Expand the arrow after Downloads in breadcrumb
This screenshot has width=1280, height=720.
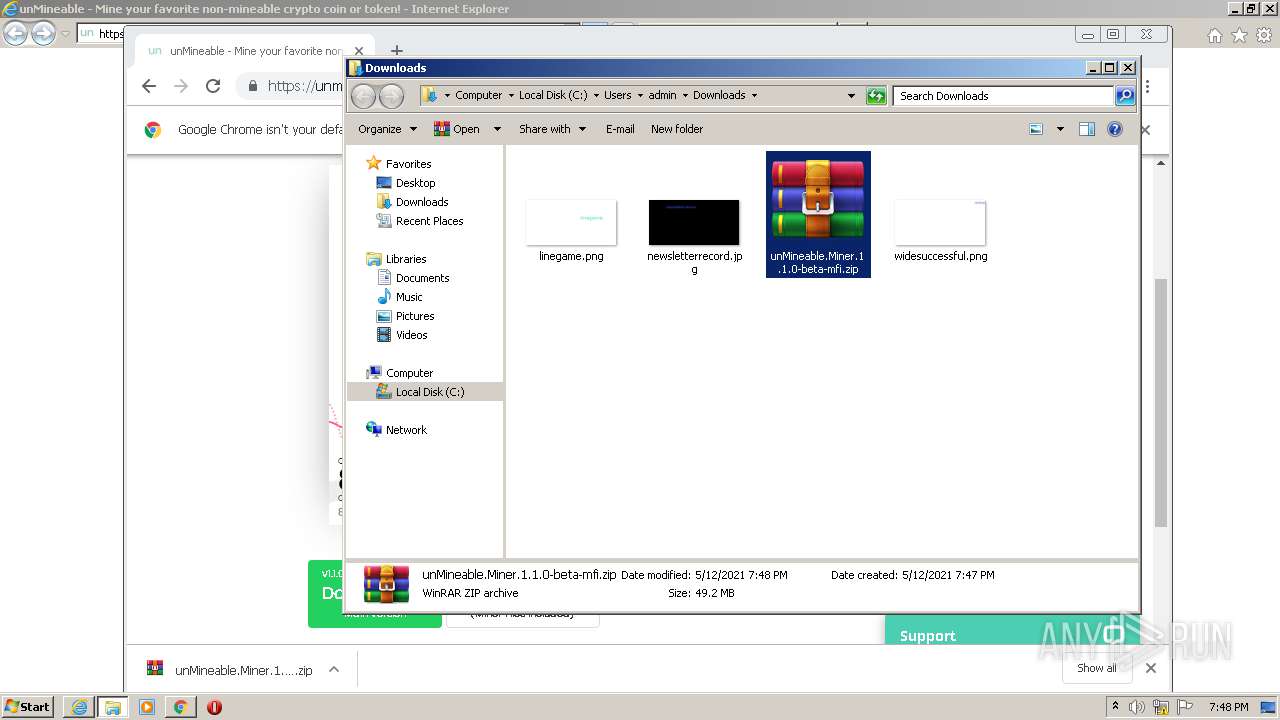click(754, 96)
